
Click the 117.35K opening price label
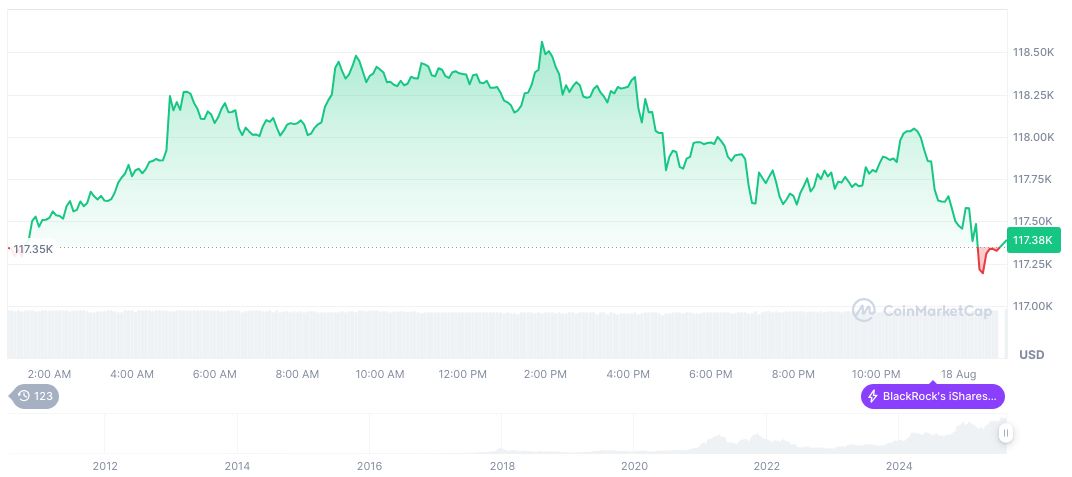tap(33, 249)
